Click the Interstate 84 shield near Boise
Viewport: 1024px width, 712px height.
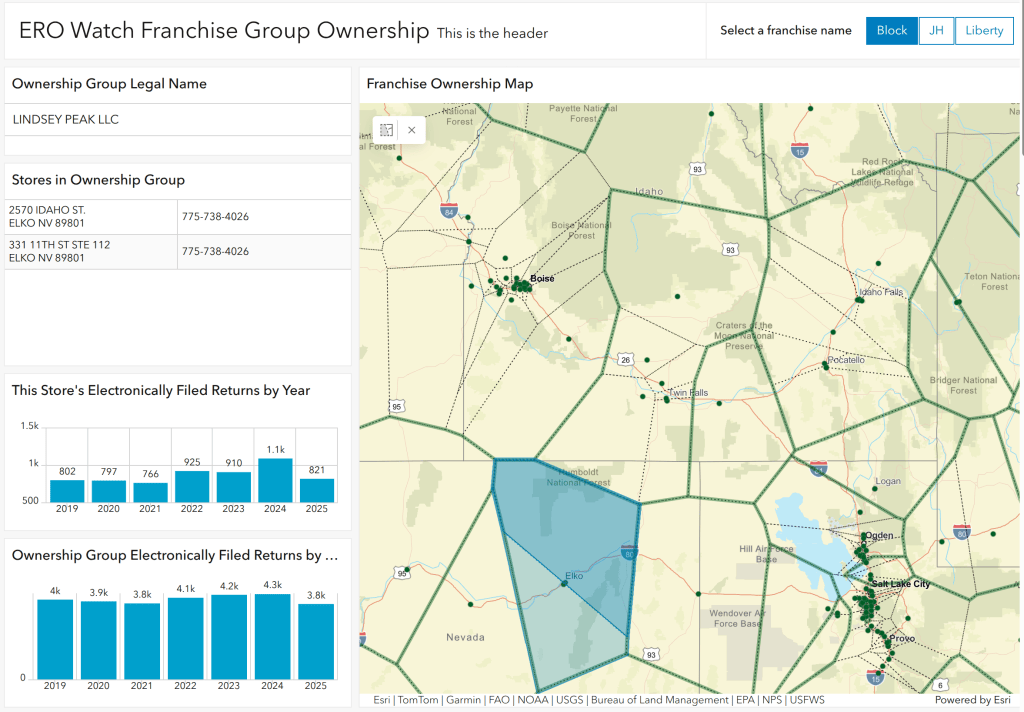[x=449, y=210]
